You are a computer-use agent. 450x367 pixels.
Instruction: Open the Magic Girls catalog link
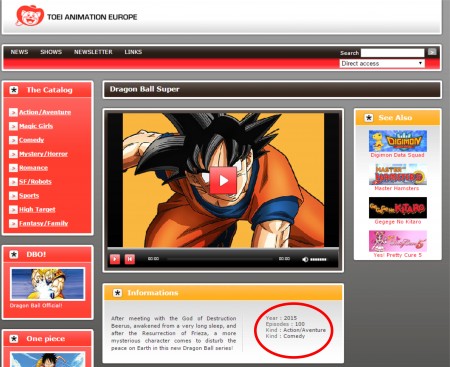(x=36, y=126)
